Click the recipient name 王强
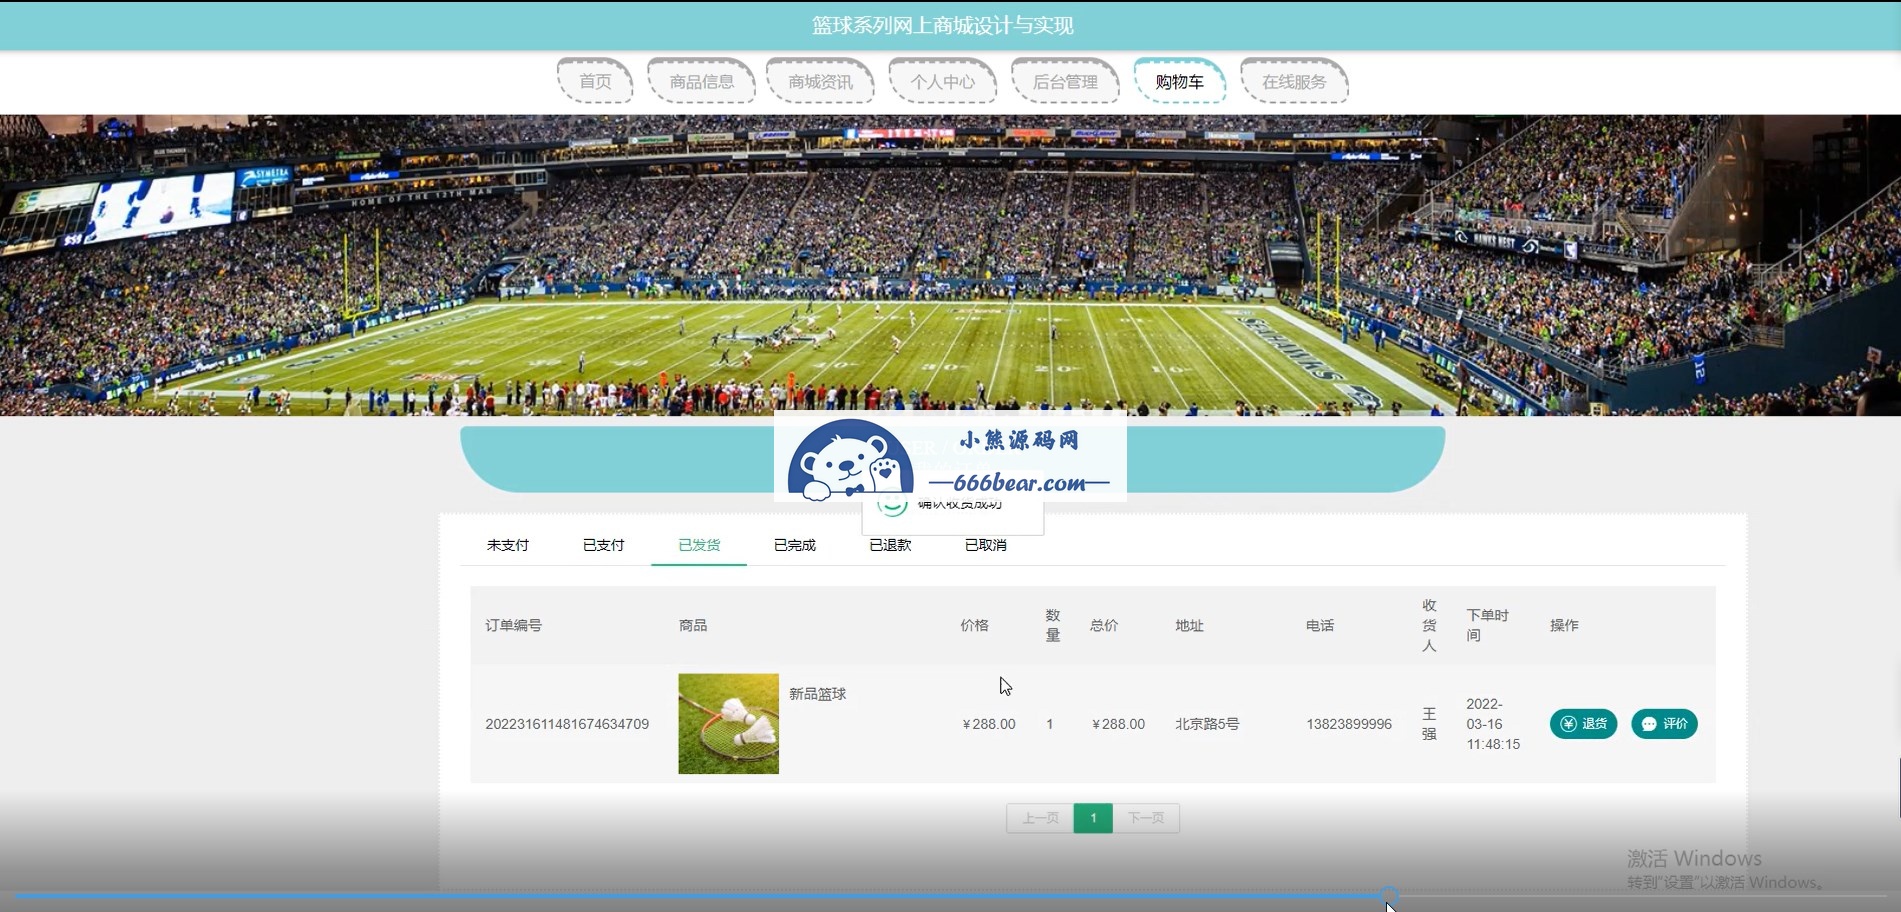The width and height of the screenshot is (1901, 912). coord(1429,724)
